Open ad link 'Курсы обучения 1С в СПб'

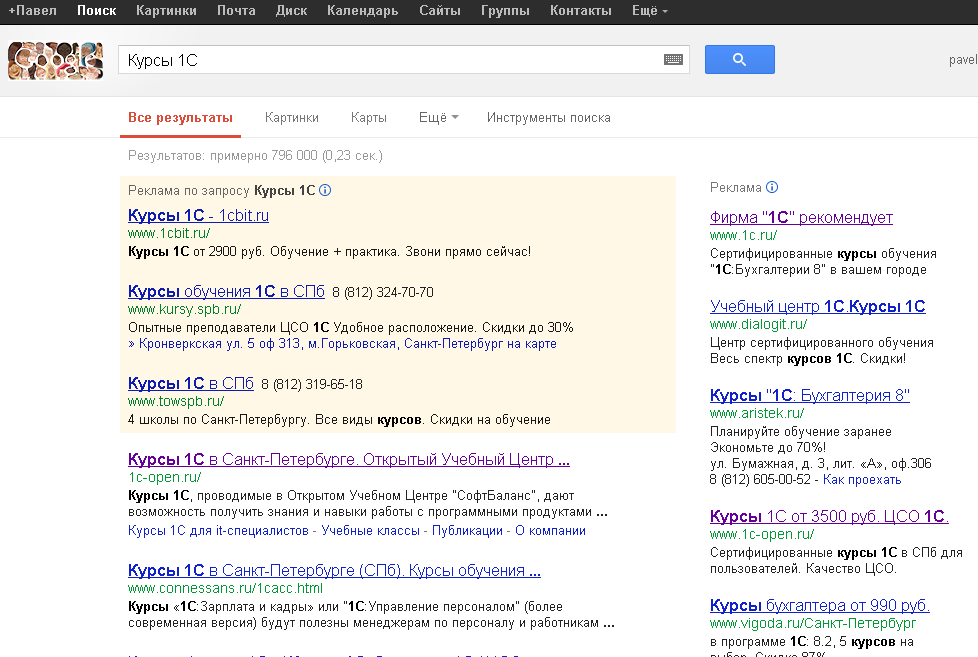click(x=226, y=291)
